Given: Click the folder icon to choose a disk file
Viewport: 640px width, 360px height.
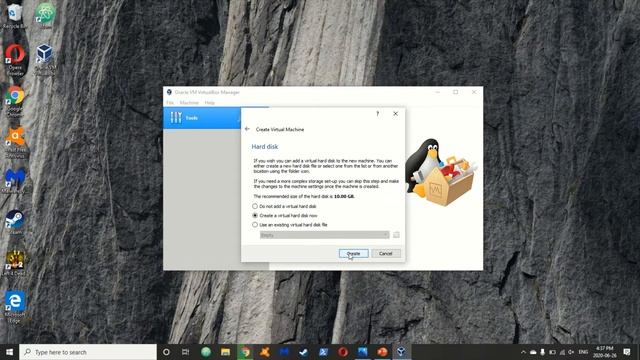Looking at the screenshot, I should pos(396,235).
